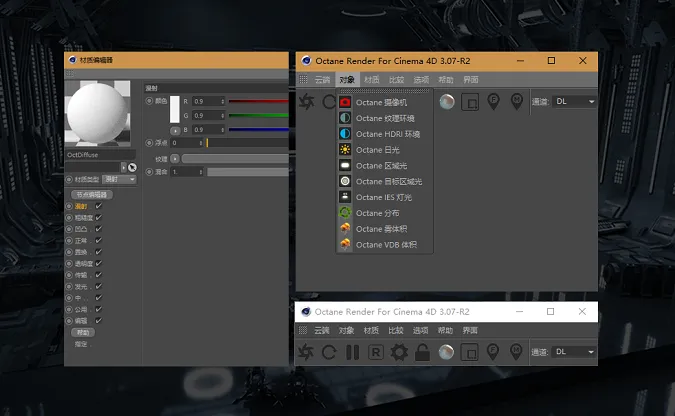This screenshot has width=675, height=416.
Task: Open the 通道 DL dropdown in upper window
Action: click(575, 102)
